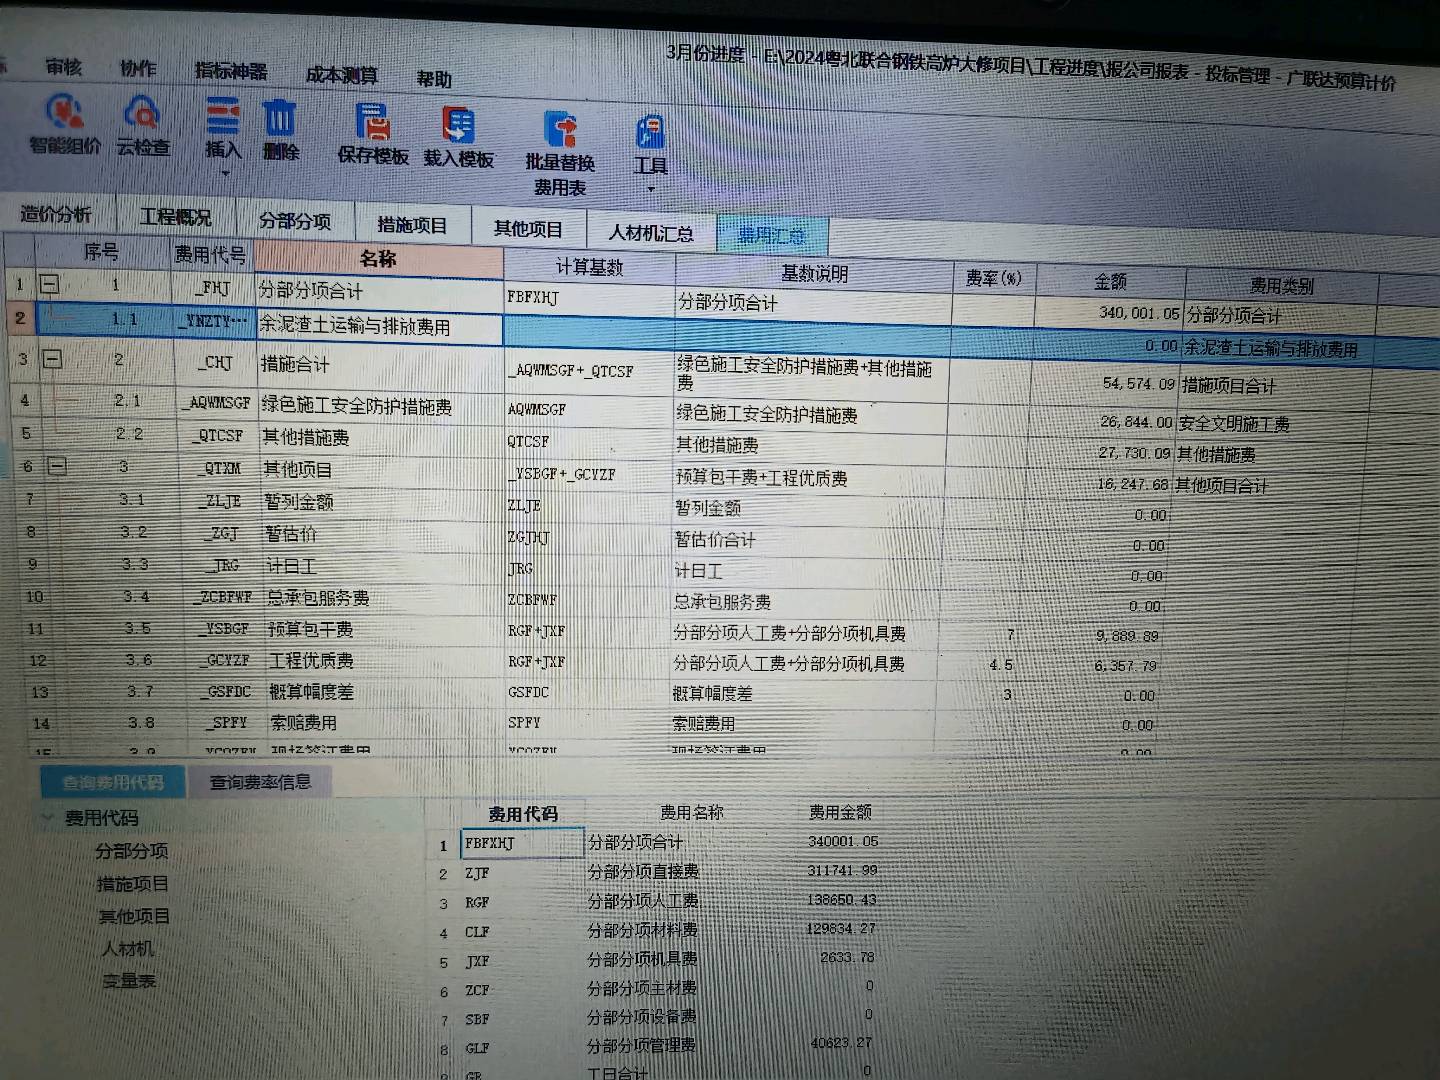Open the 审核 menu
The image size is (1440, 1080).
coord(63,67)
